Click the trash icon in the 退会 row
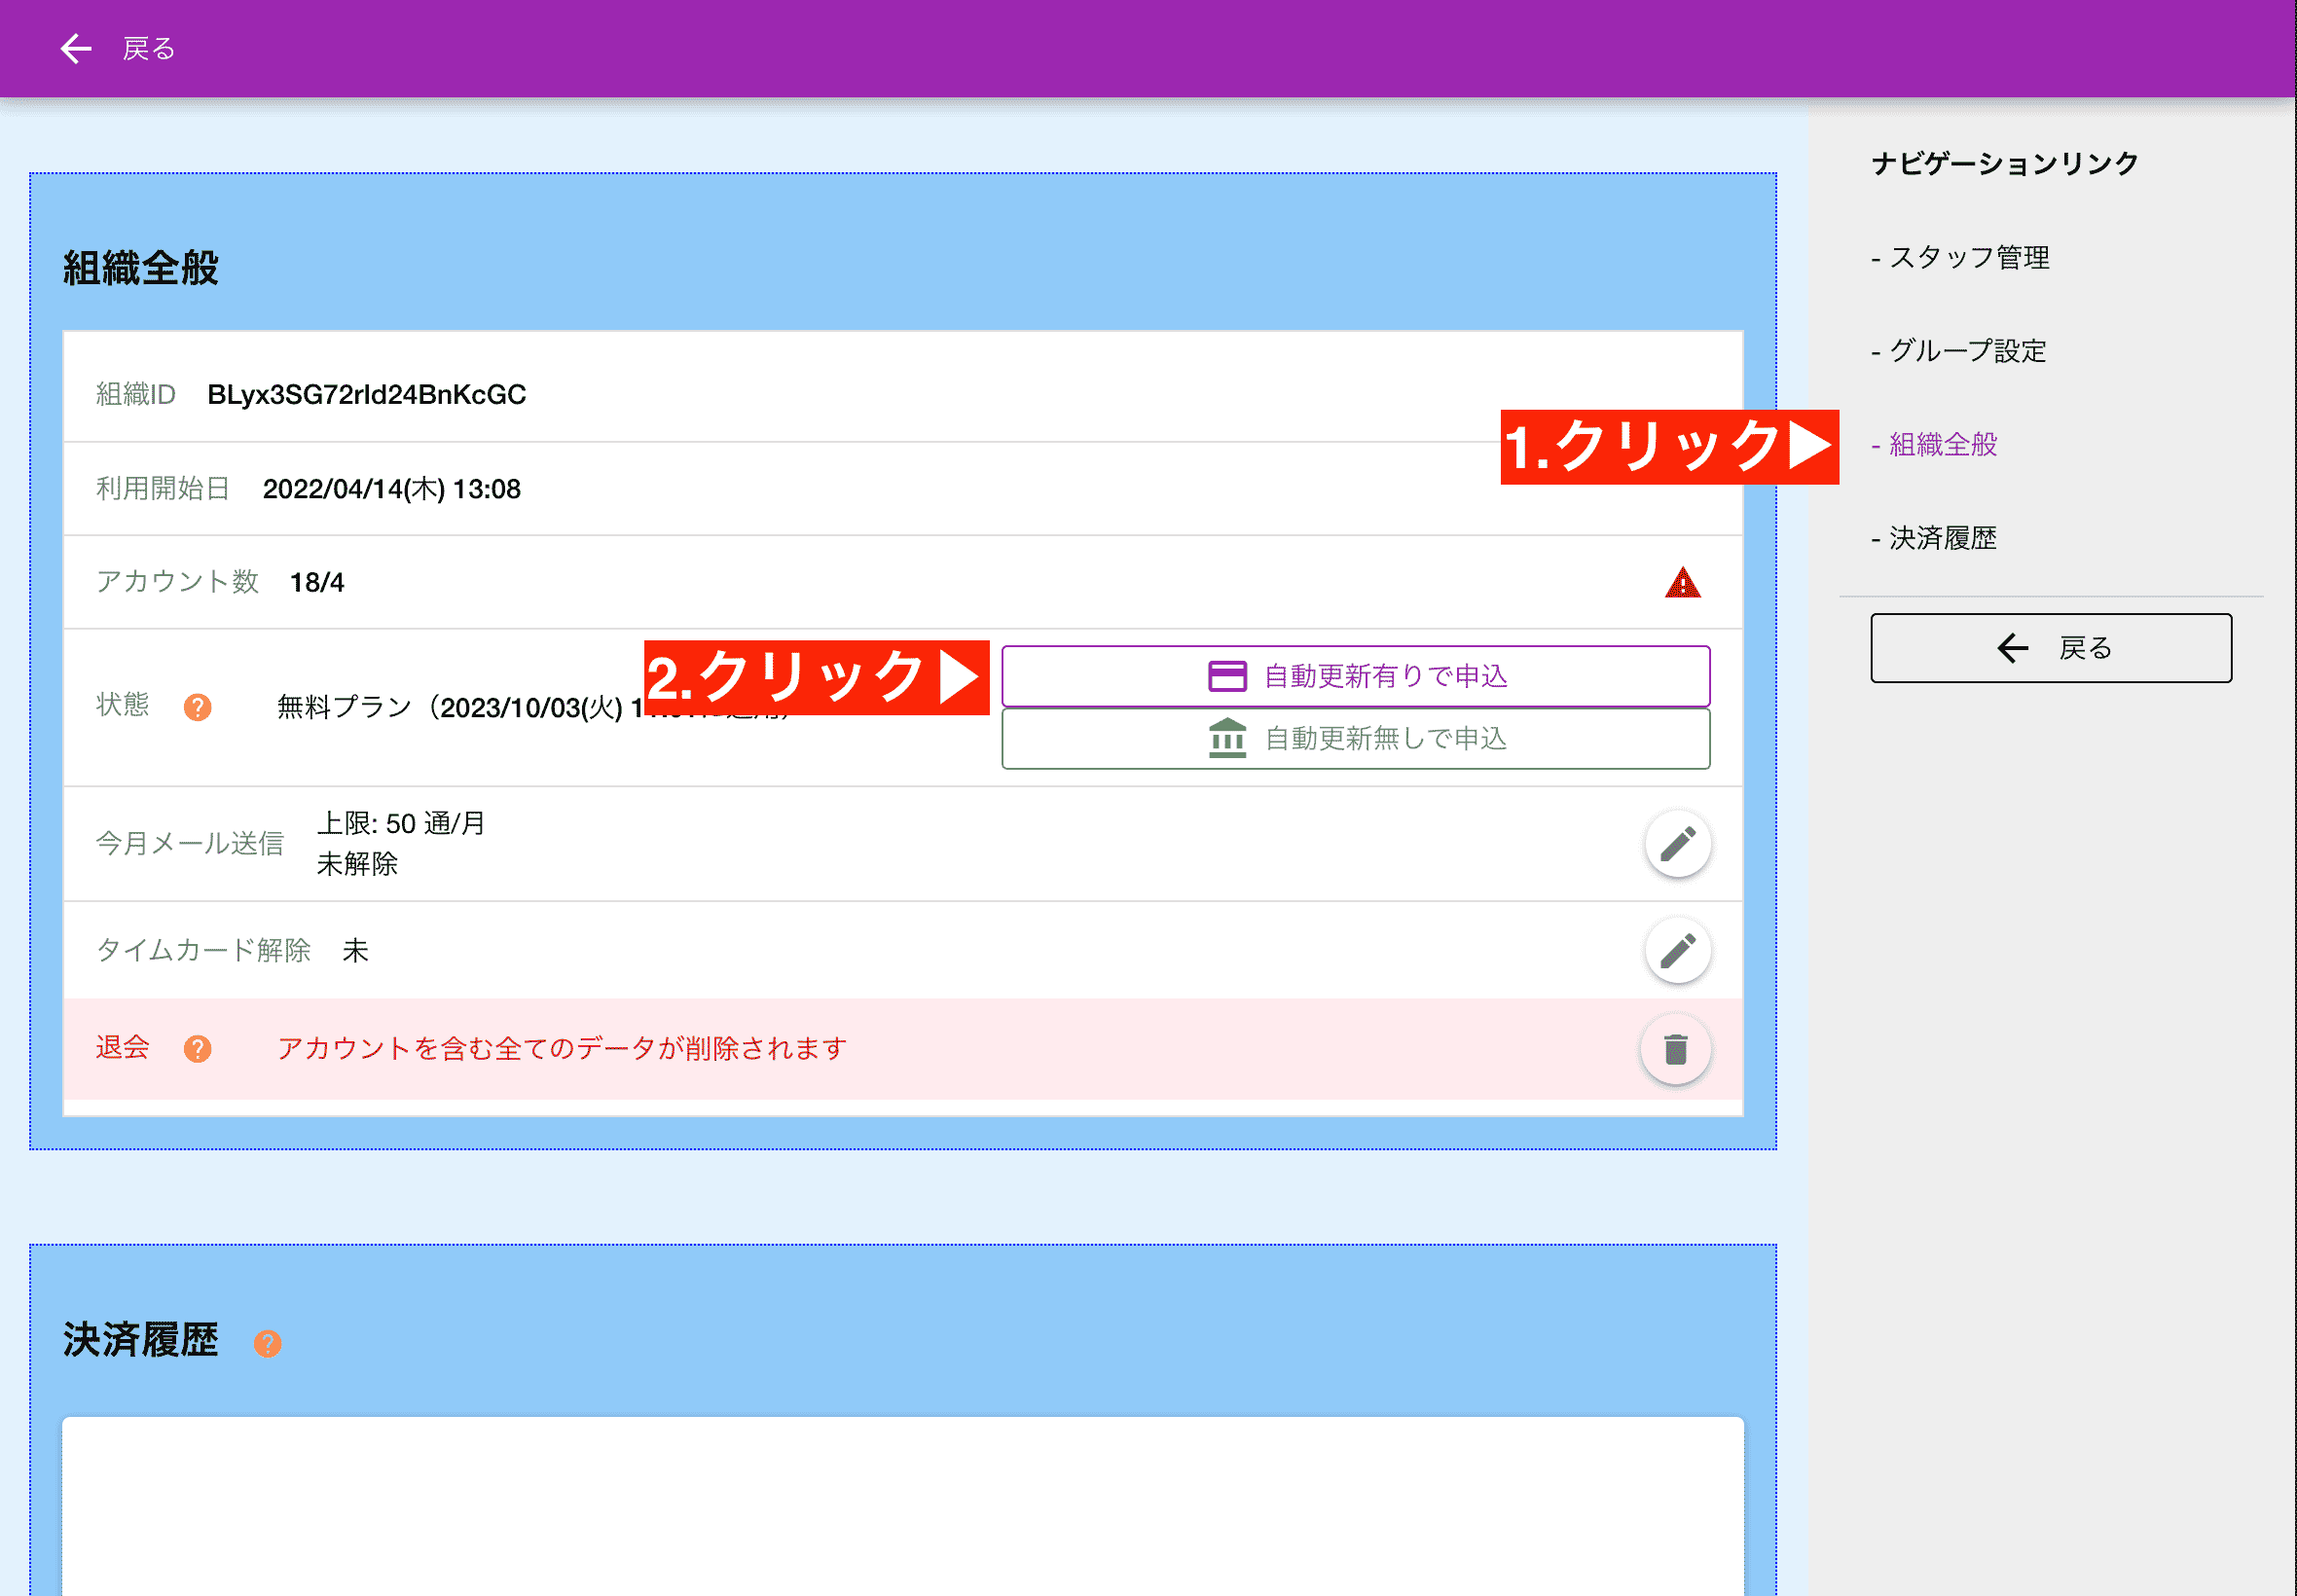2297x1596 pixels. 1675,1049
